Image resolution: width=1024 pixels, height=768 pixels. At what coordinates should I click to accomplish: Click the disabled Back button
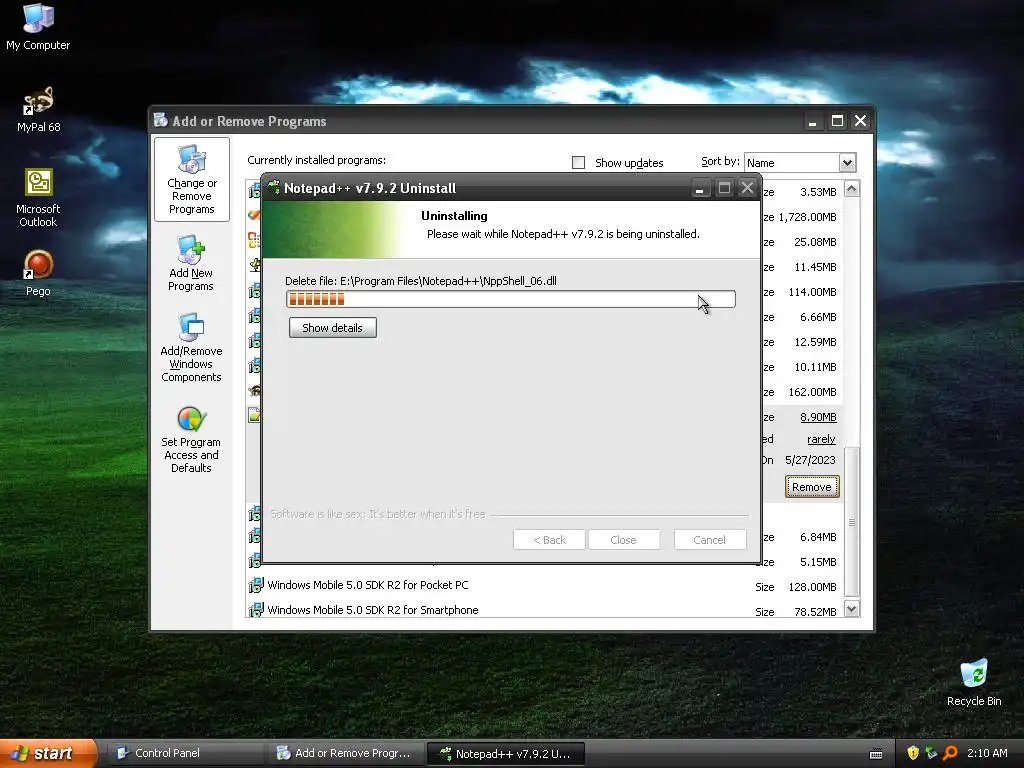click(549, 540)
